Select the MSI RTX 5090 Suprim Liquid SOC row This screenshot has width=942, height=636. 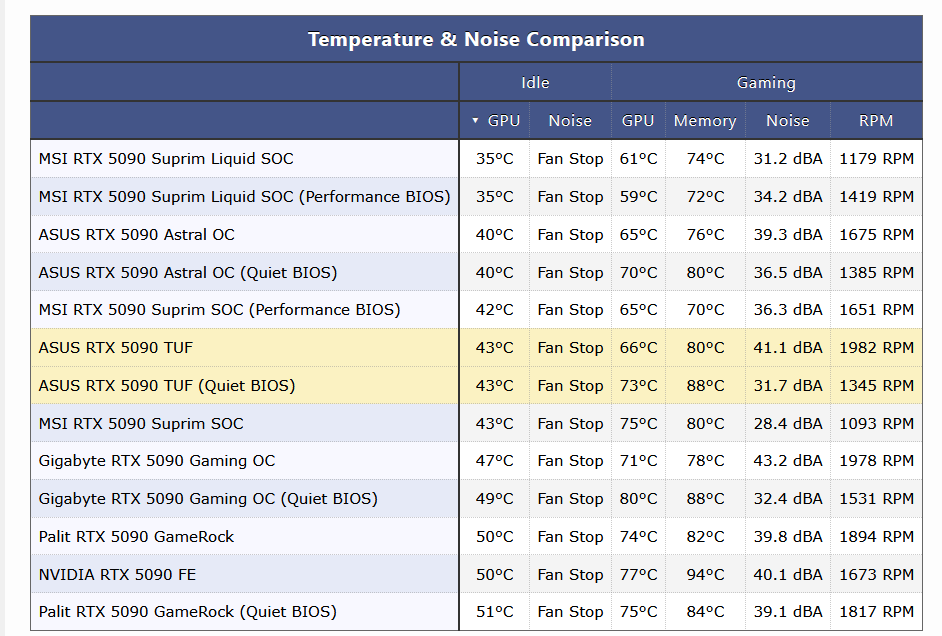(x=166, y=159)
